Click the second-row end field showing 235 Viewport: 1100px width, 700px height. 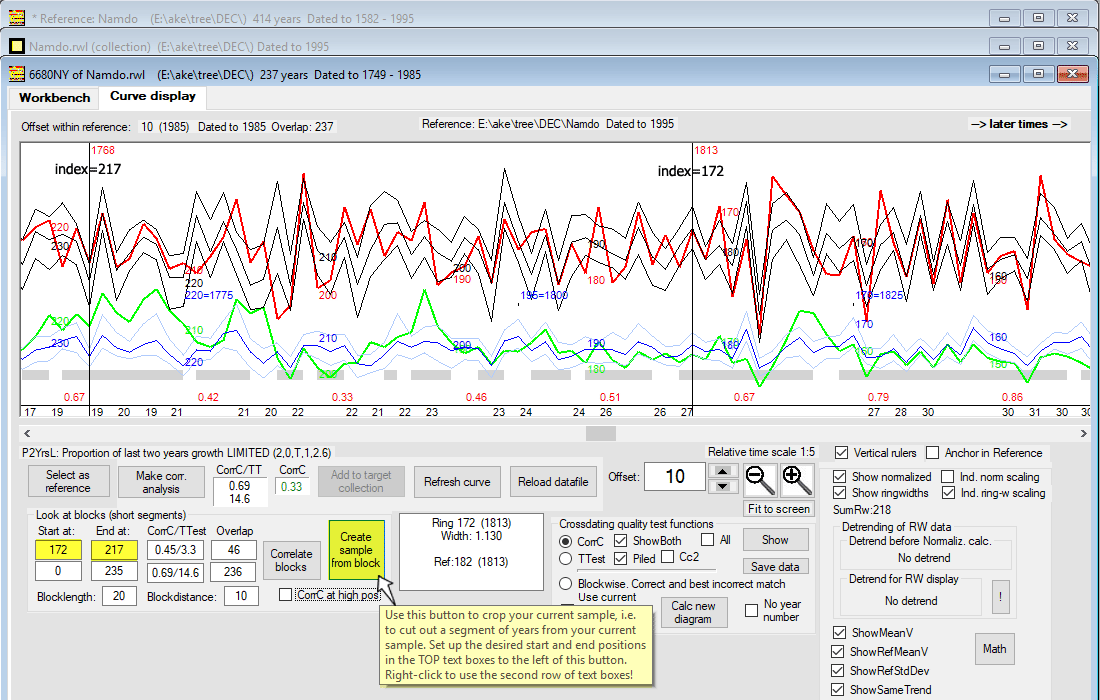pyautogui.click(x=114, y=571)
